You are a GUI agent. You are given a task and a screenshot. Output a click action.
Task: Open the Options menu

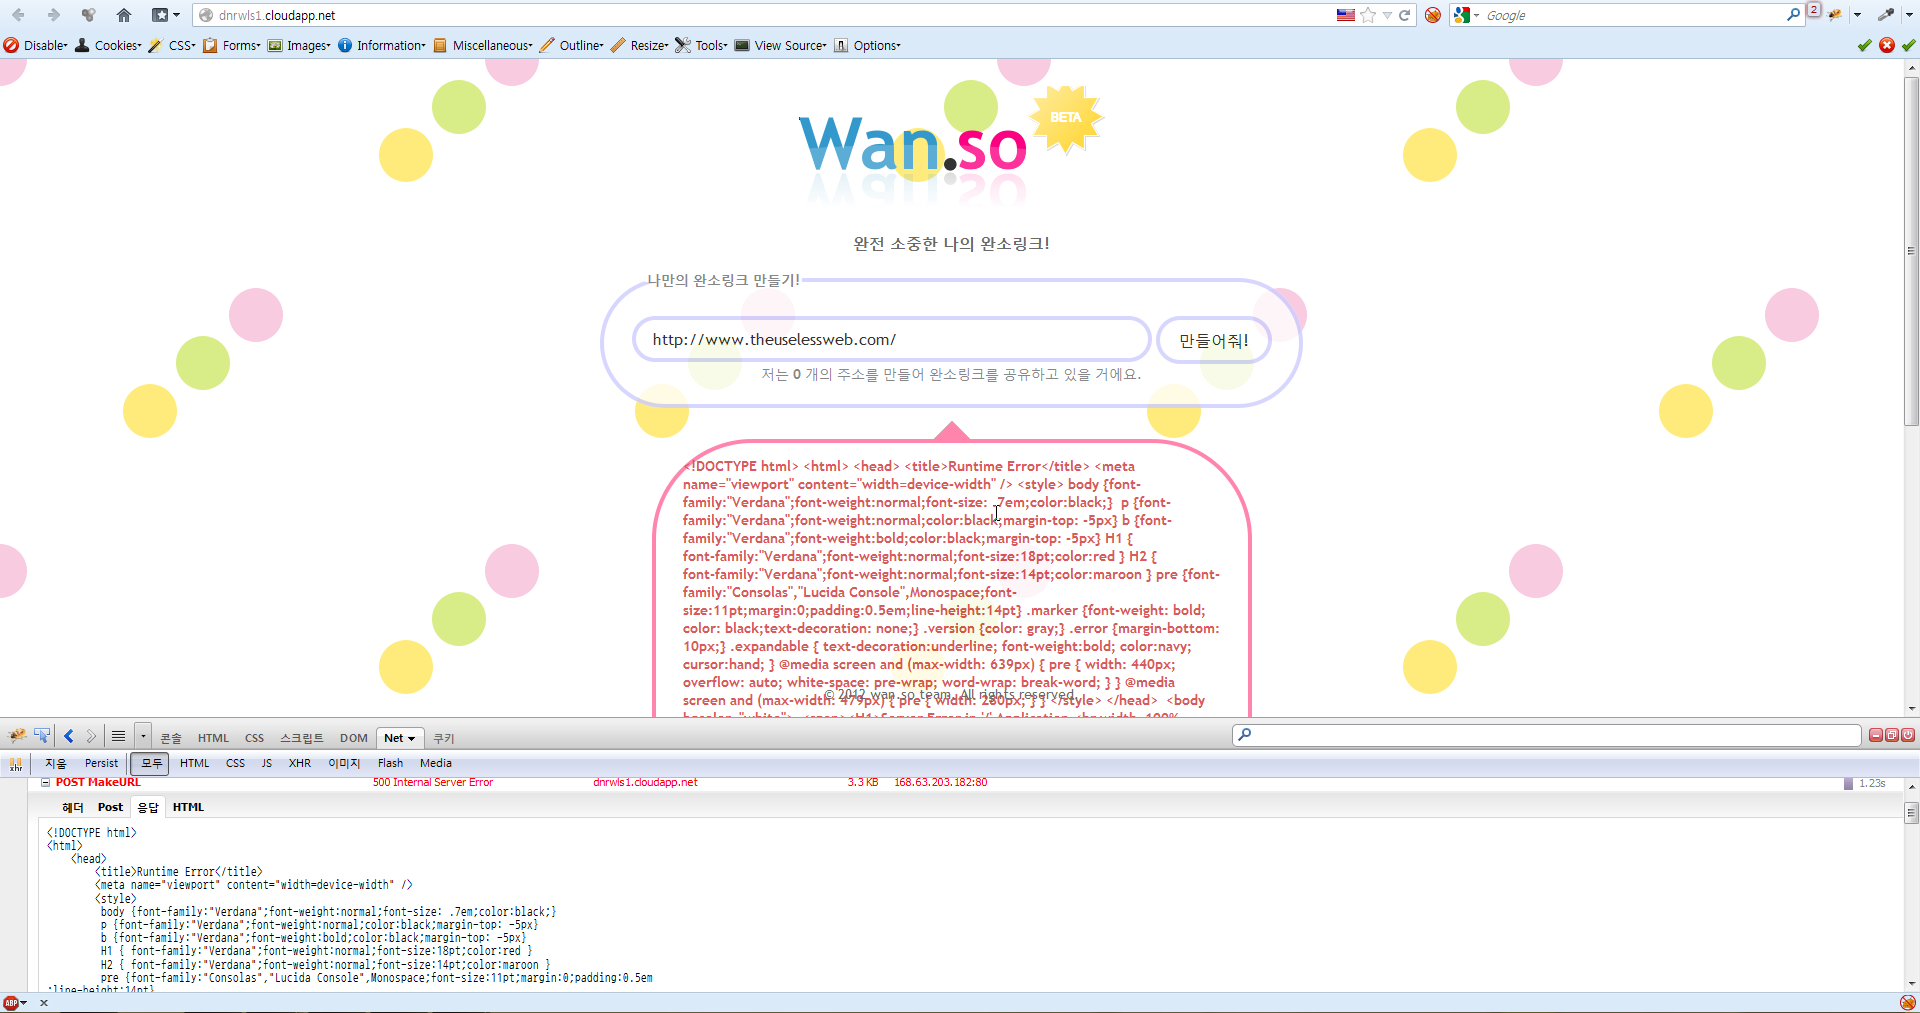868,45
